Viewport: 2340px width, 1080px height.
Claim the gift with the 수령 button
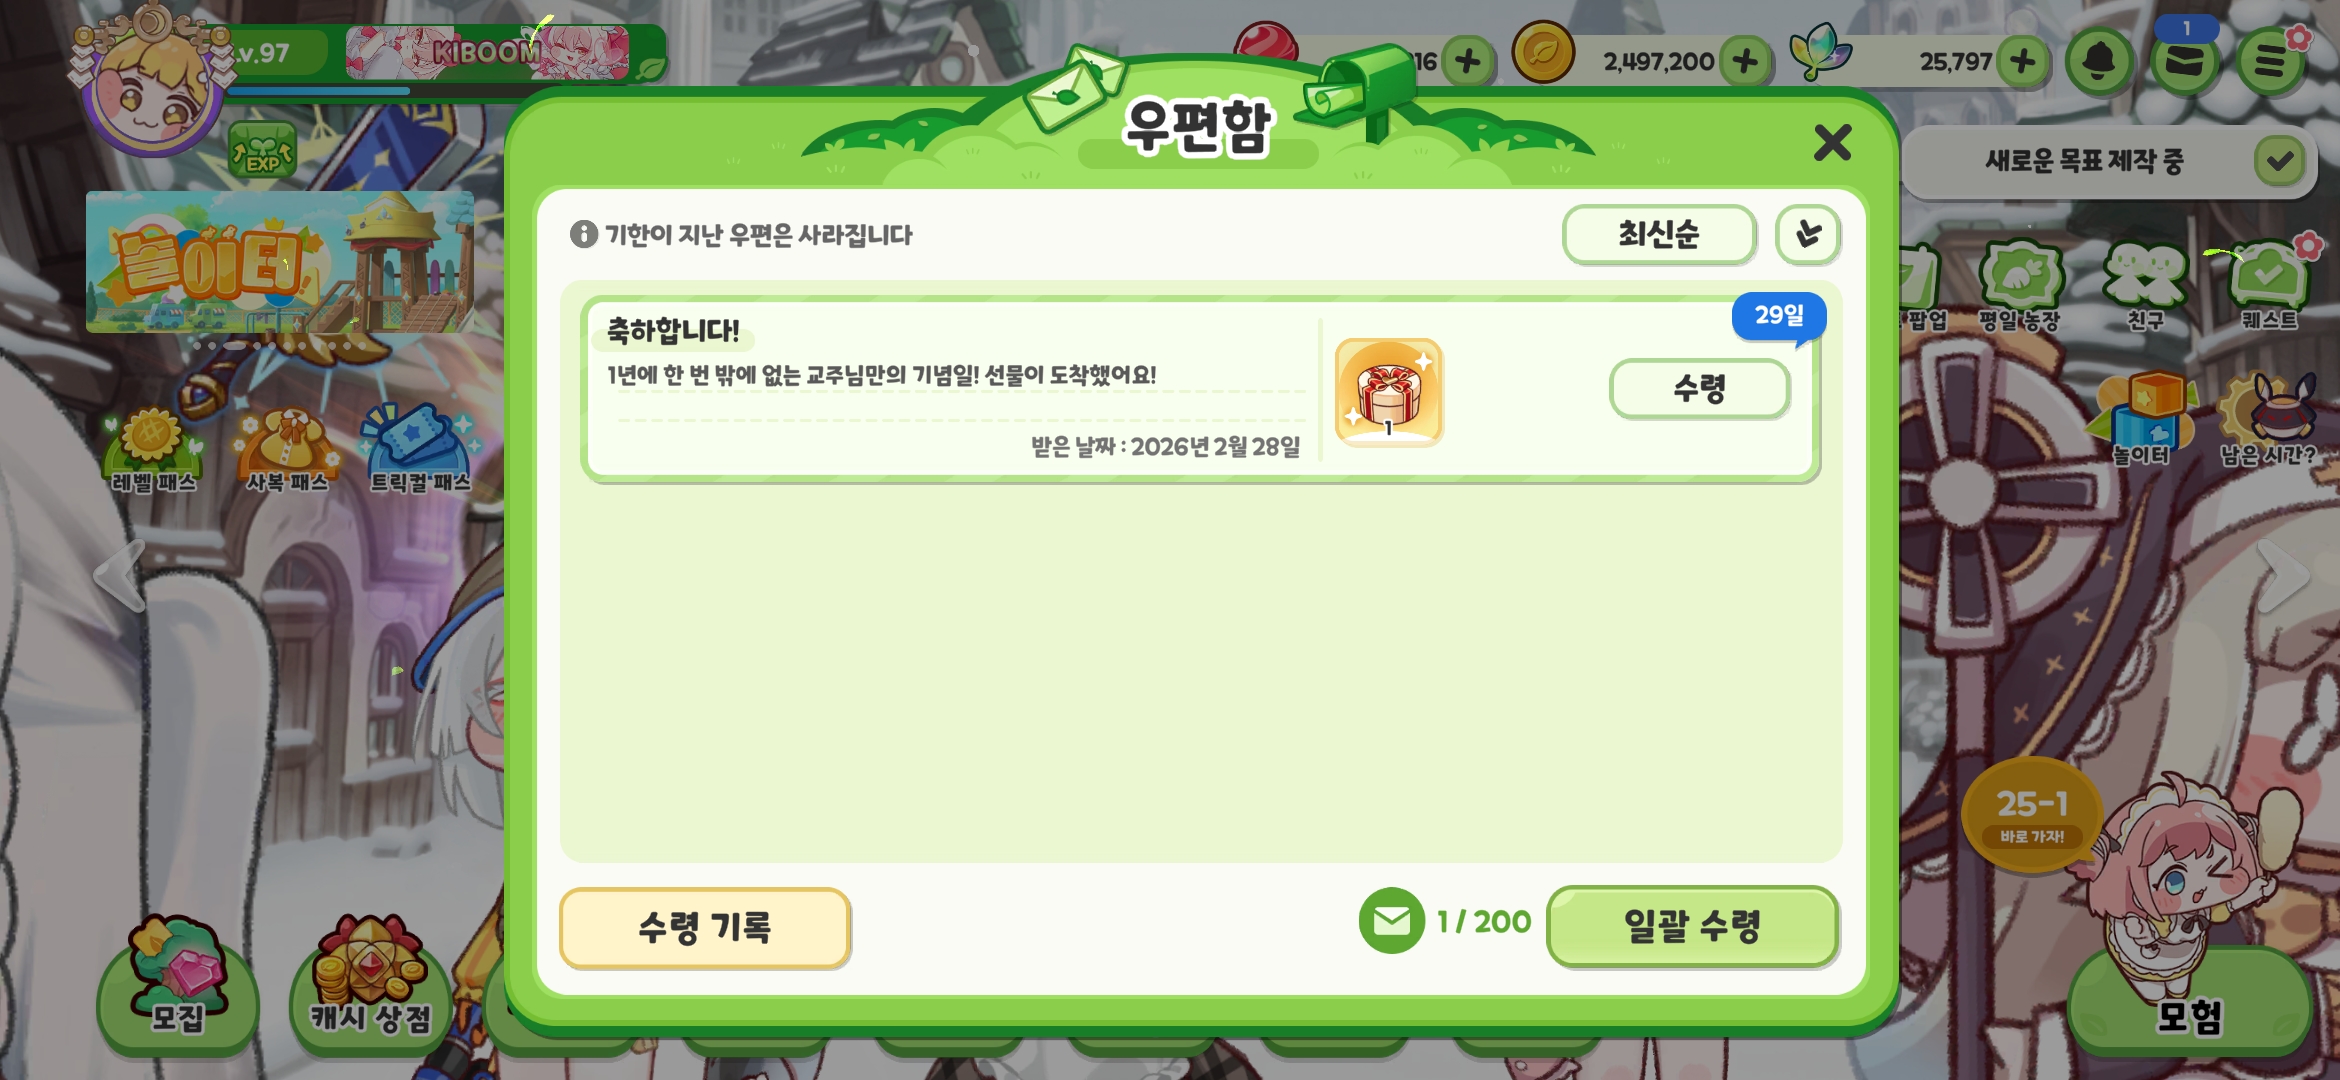click(1699, 388)
